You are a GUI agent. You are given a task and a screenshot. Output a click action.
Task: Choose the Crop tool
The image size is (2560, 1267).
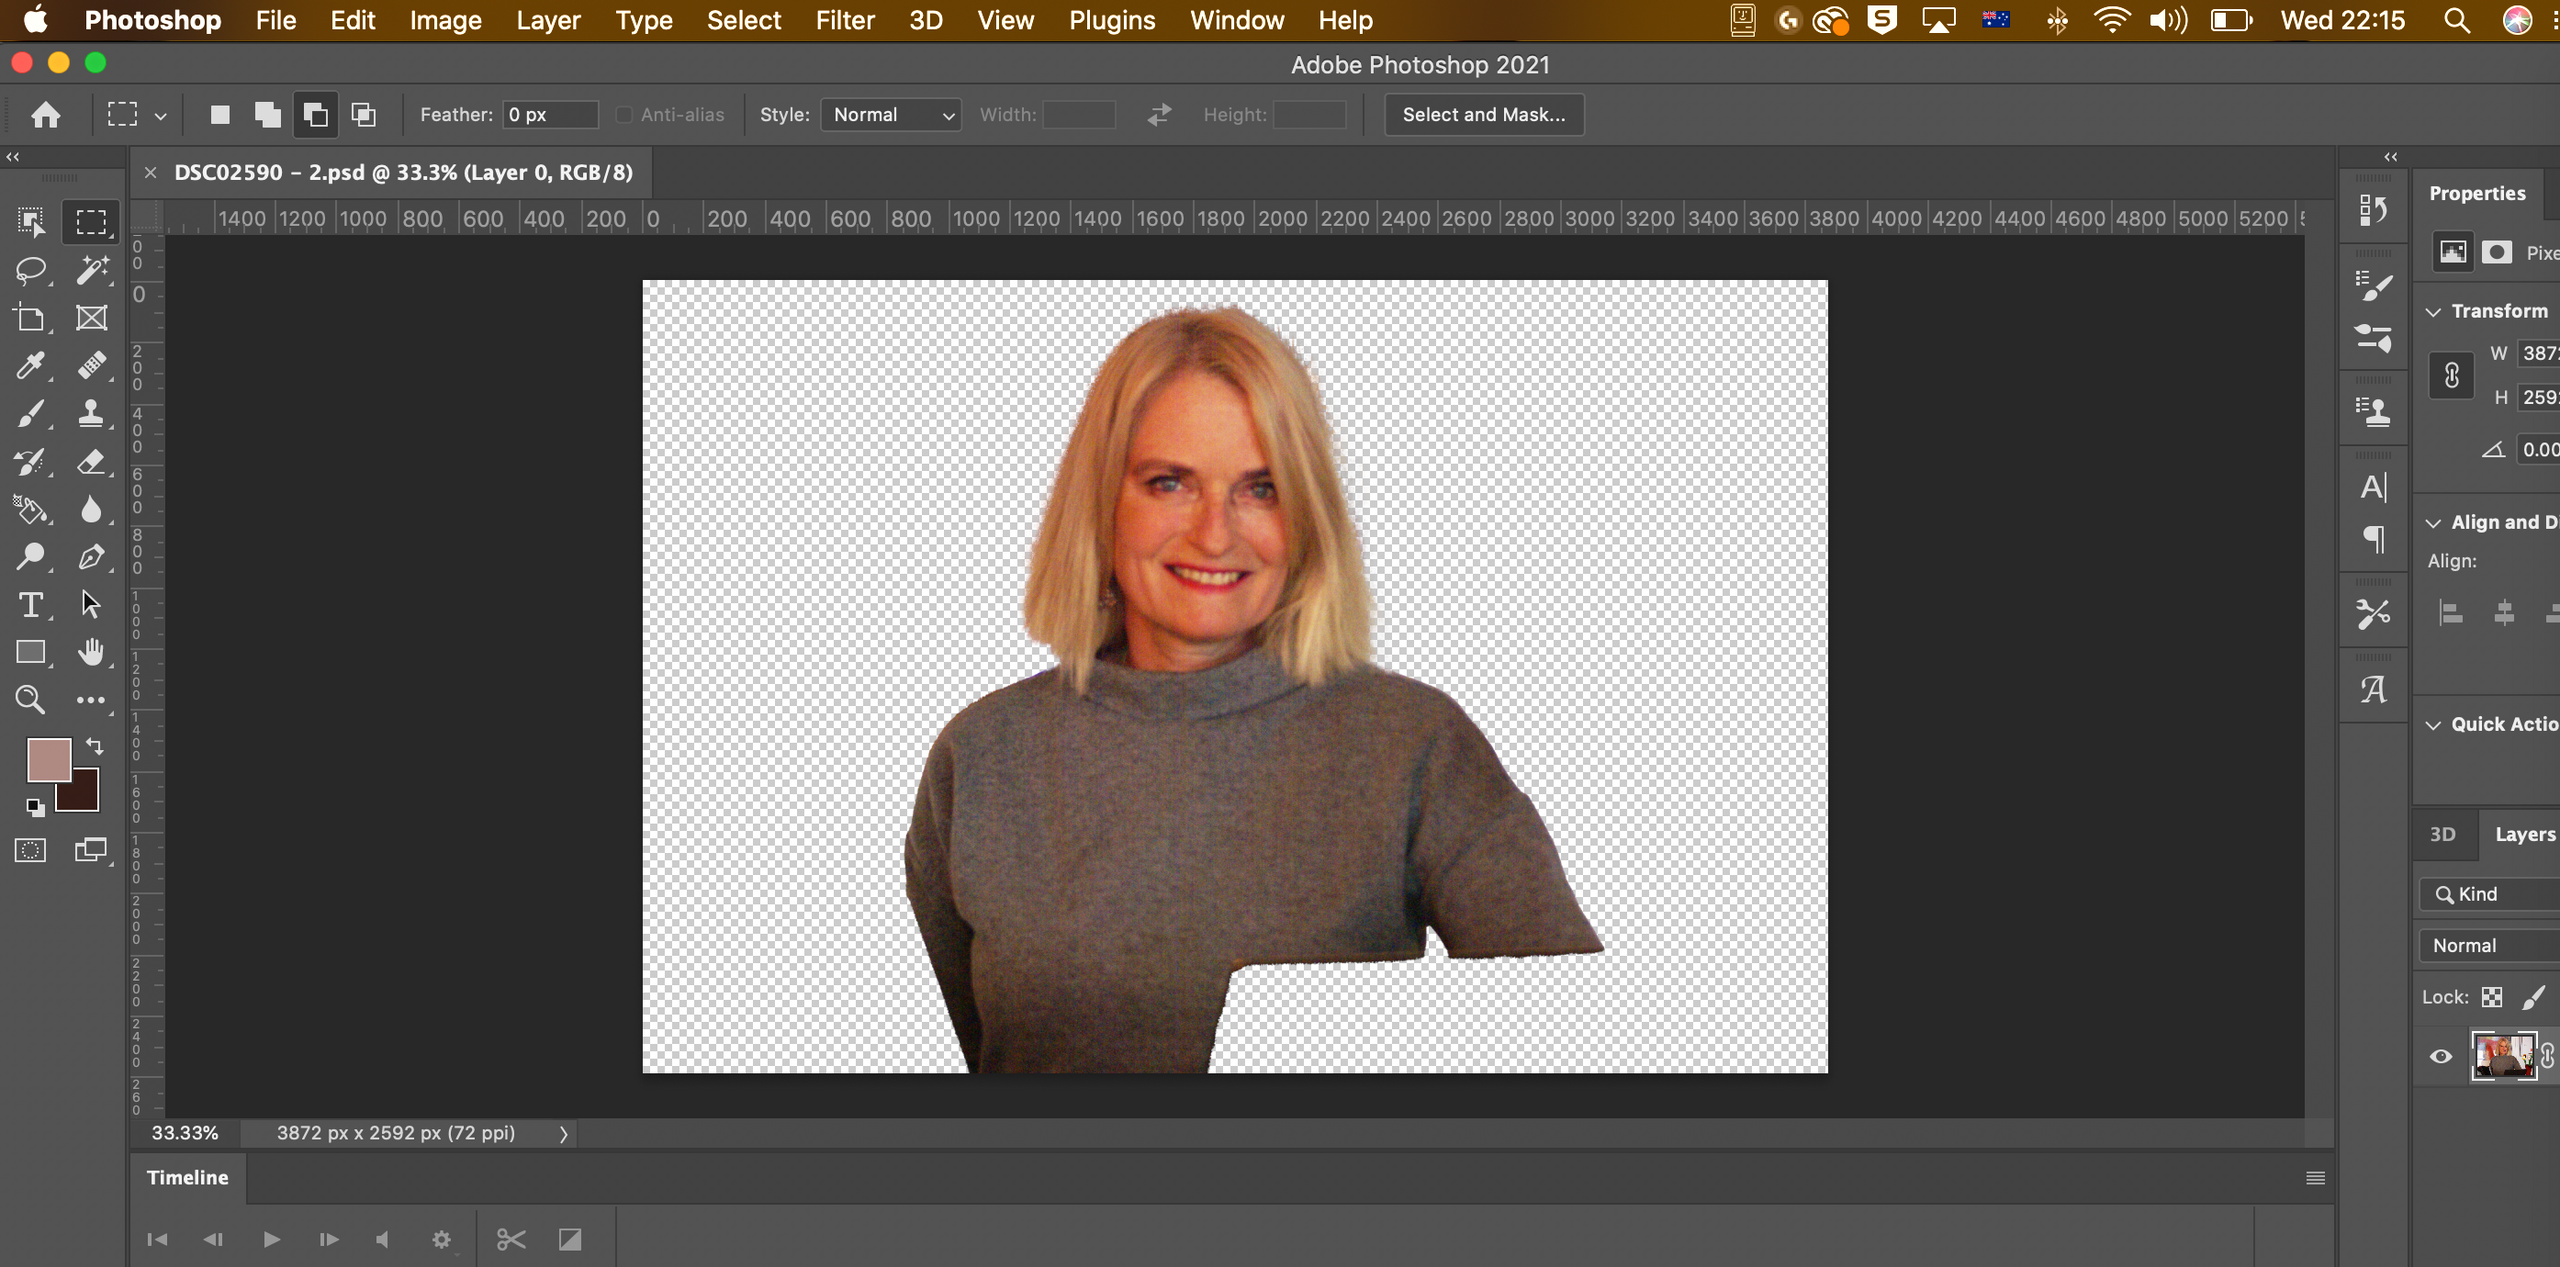coord(30,318)
